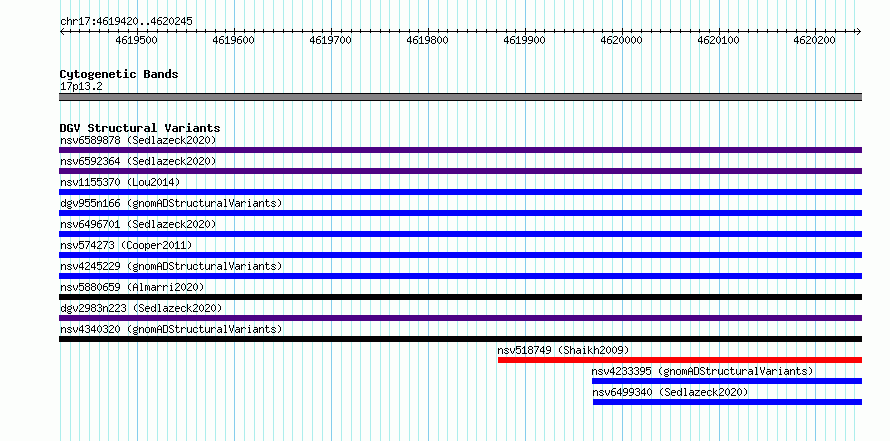
Task: Click the nsv6589878 (Sedlazeck2020) label
Action: point(138,140)
